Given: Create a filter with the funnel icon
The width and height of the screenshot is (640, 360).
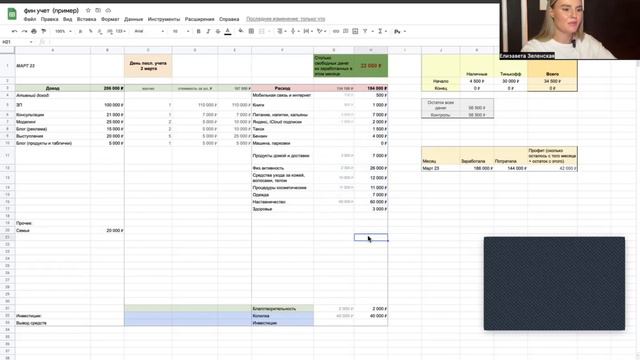Looking at the screenshot, I should pos(365,31).
